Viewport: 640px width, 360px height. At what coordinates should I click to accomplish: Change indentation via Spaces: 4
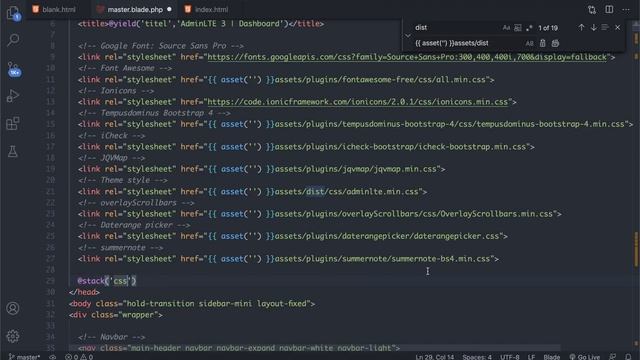(x=477, y=357)
